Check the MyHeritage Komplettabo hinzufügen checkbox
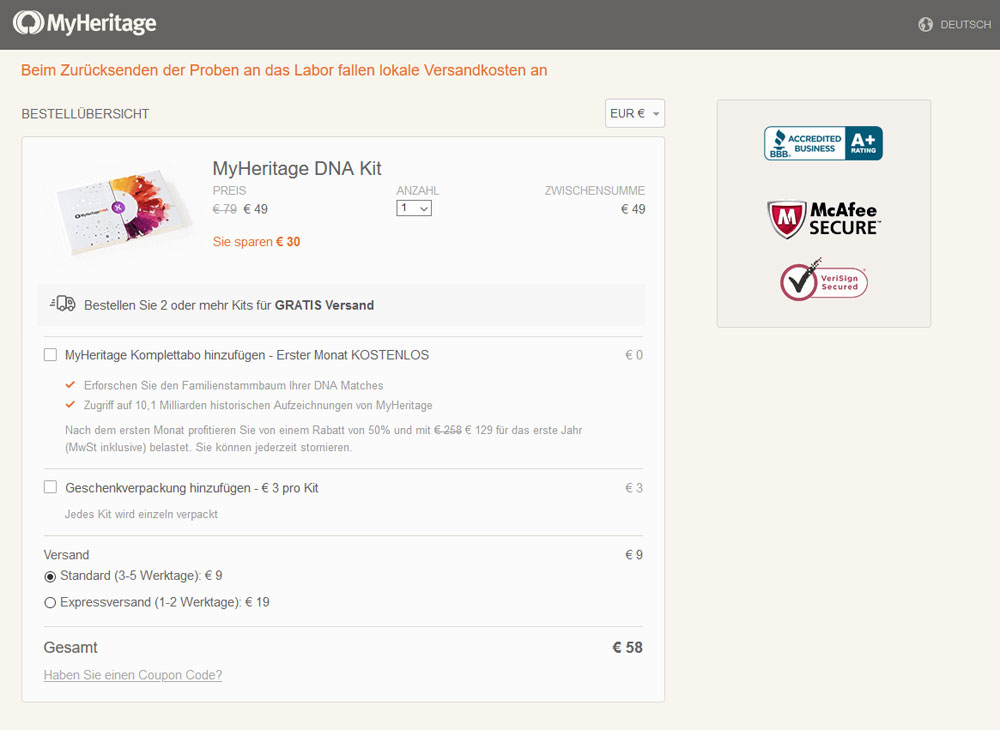 [50, 354]
